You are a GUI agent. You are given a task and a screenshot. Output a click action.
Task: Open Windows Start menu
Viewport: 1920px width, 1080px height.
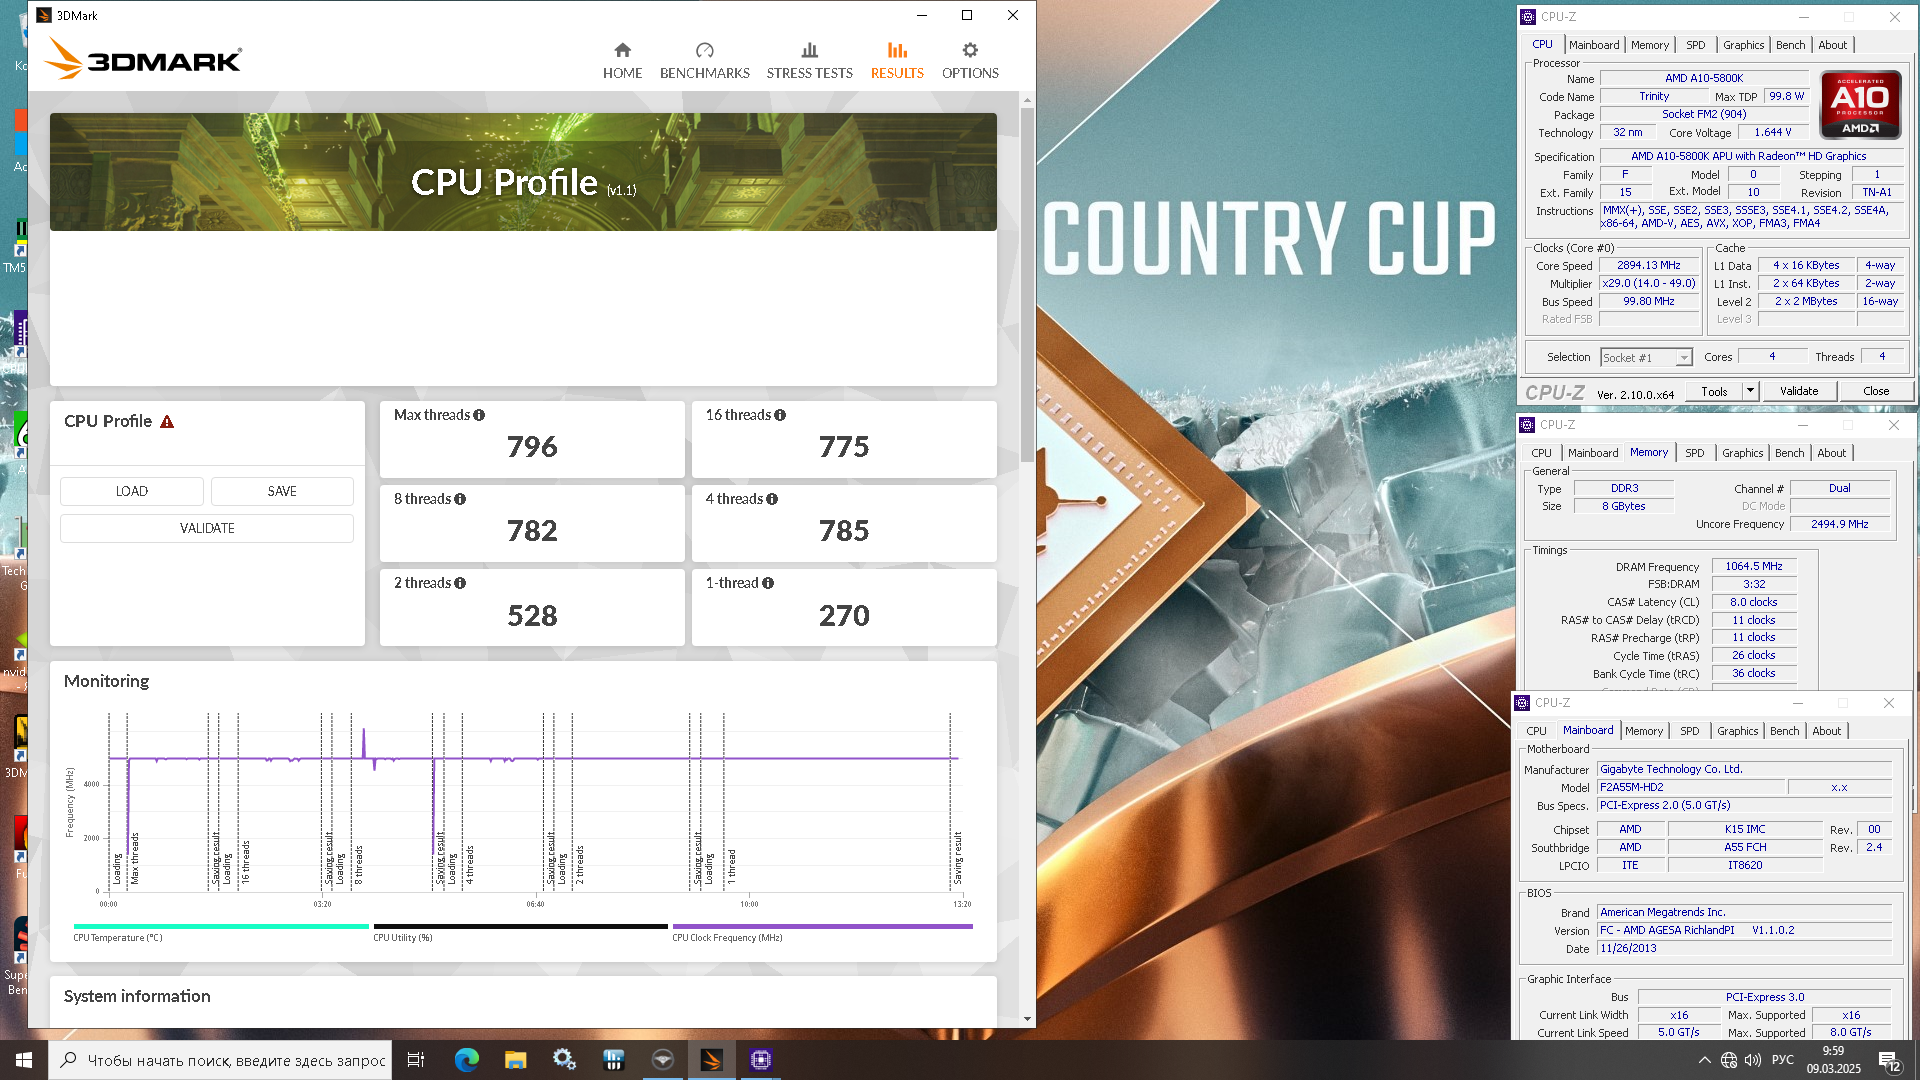[24, 1060]
